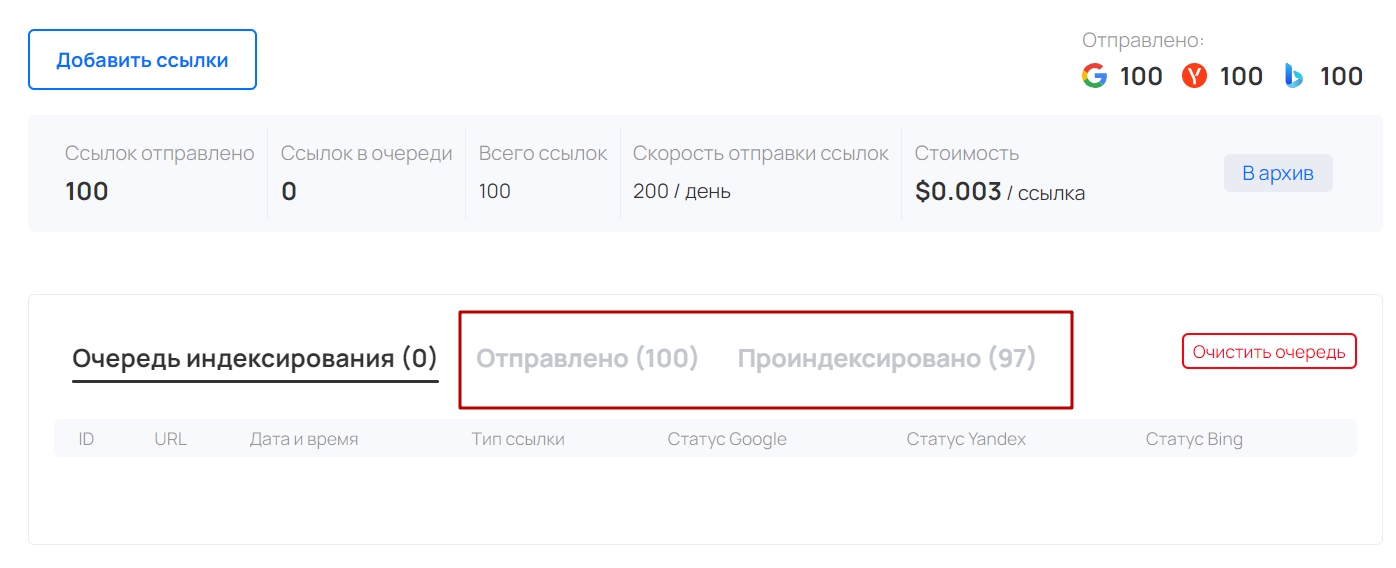Click the Google logo icon

pos(1095,76)
